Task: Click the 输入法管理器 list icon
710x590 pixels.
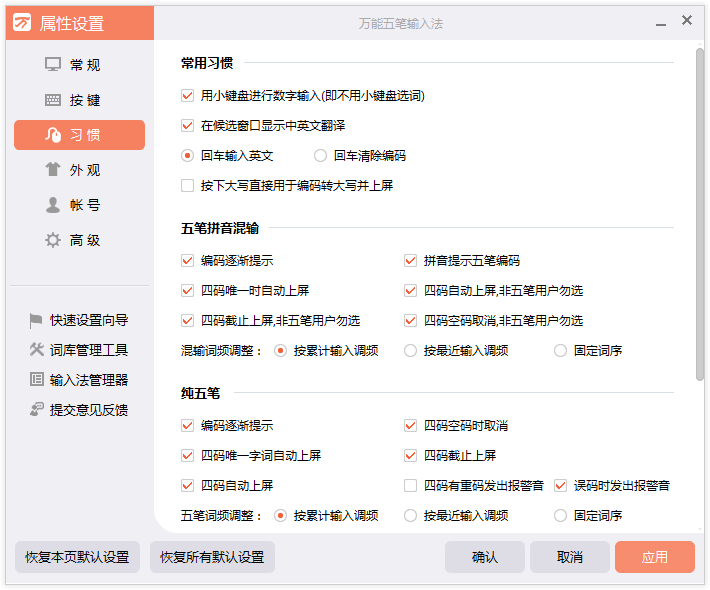Action: tap(37, 380)
